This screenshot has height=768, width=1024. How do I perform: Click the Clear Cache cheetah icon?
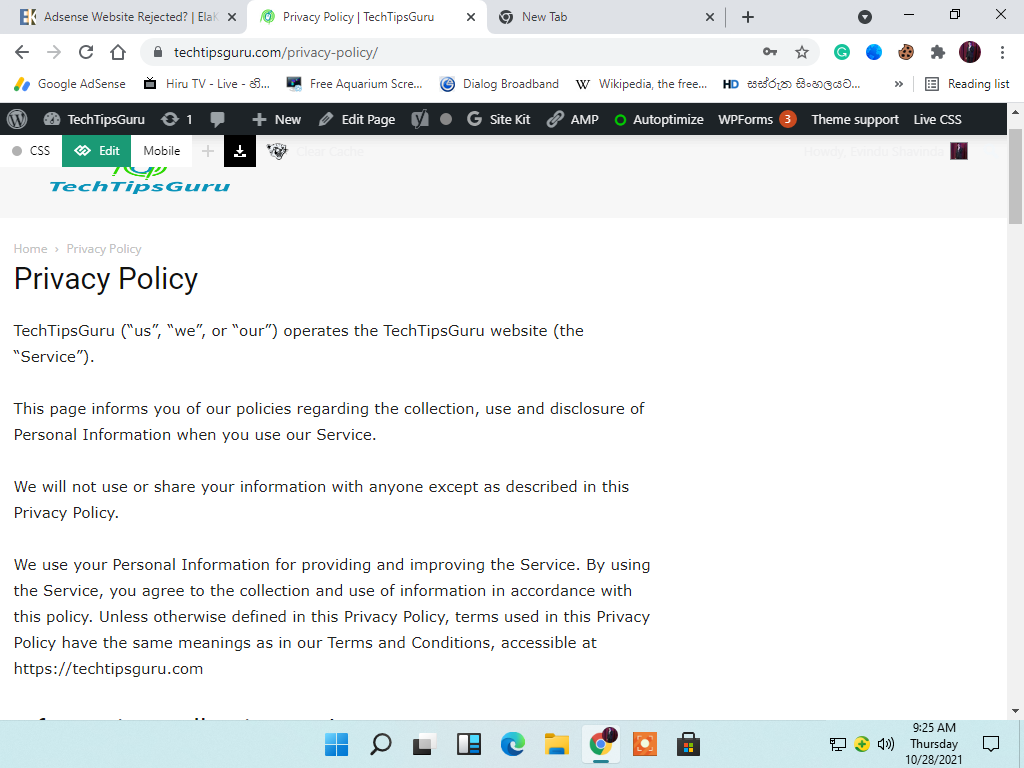[277, 152]
